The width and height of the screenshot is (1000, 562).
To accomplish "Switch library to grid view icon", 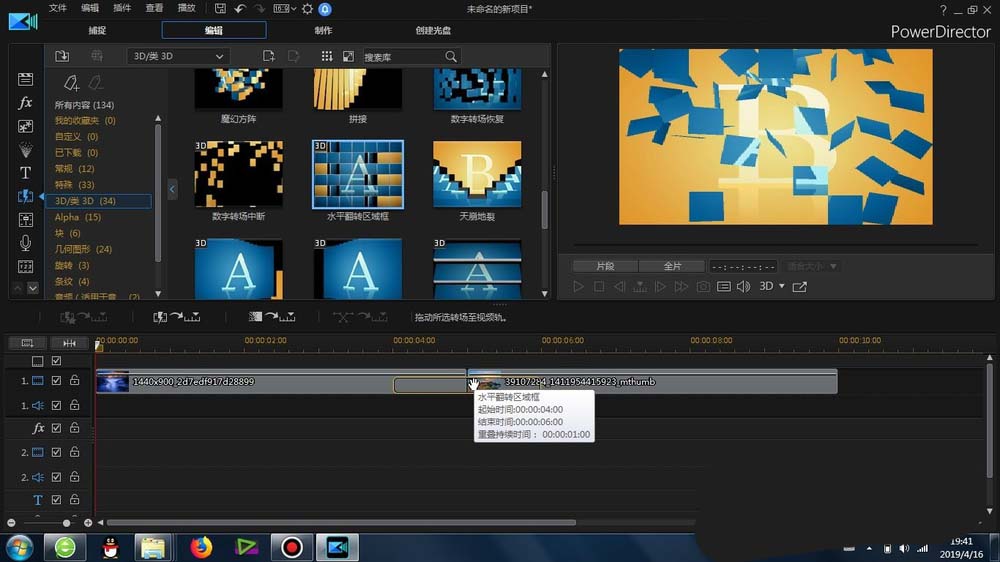I will click(x=327, y=57).
